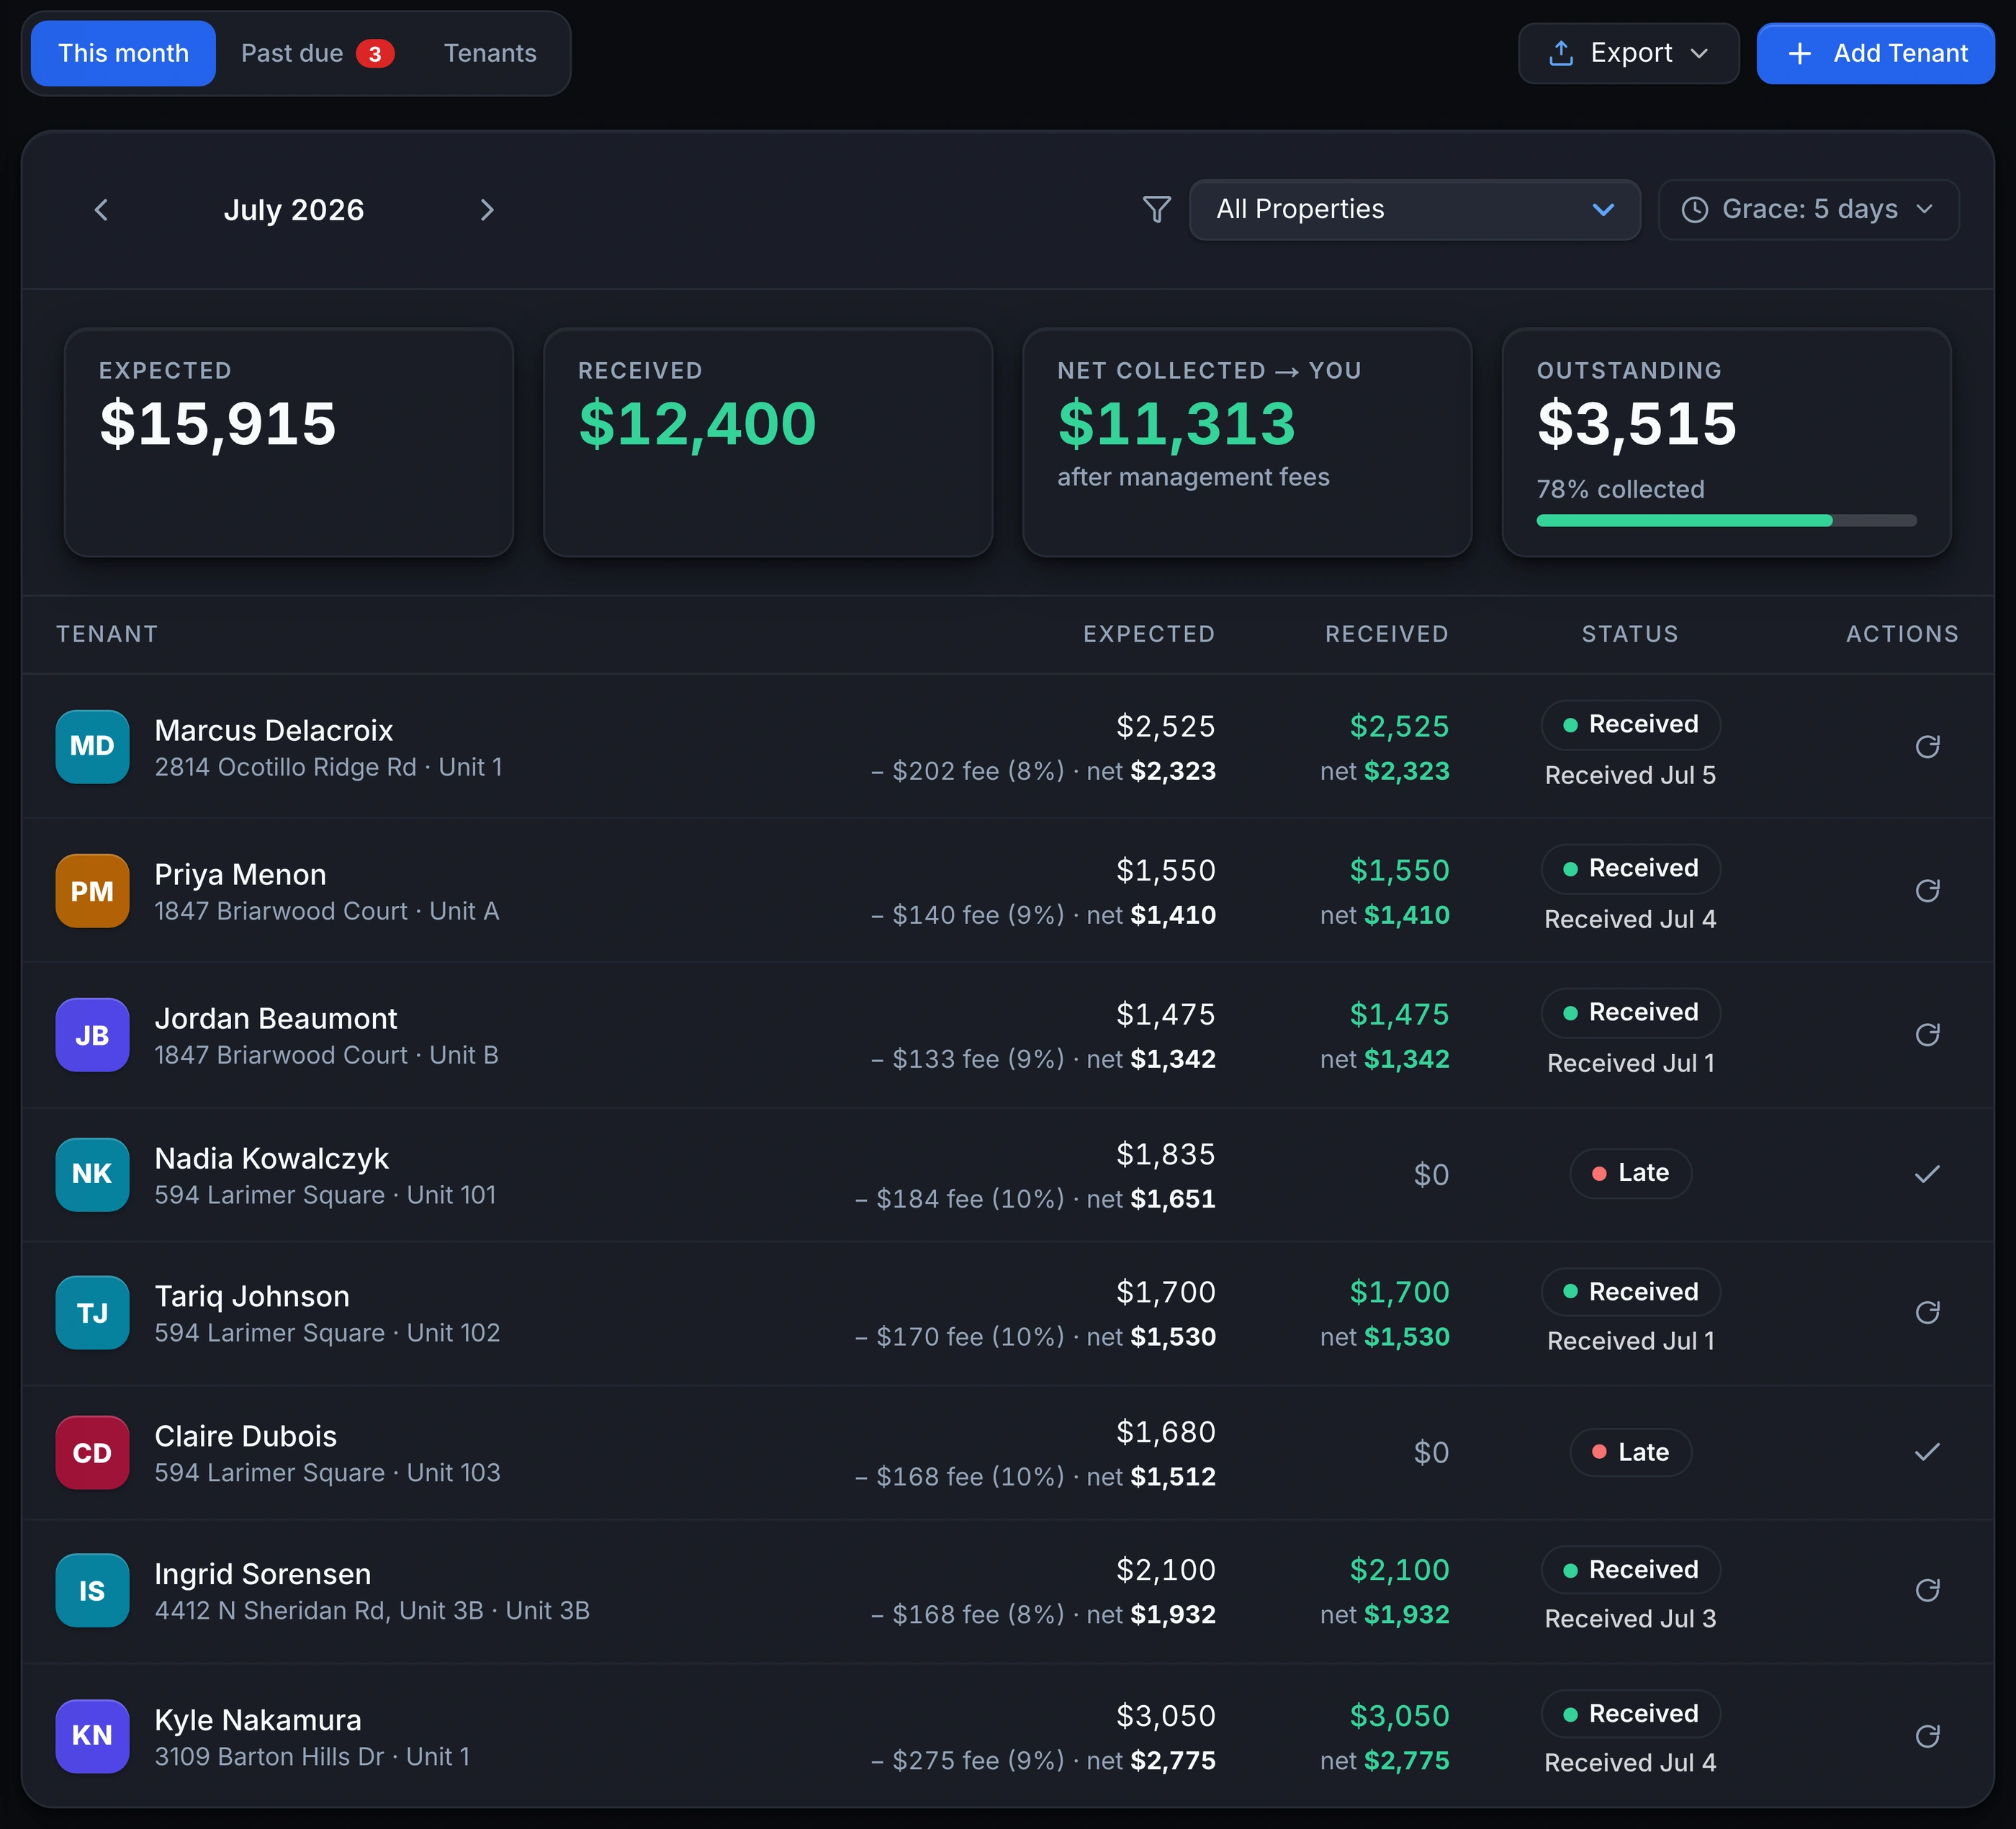Viewport: 2016px width, 1829px height.
Task: Mark Nadia Kowalczyk's rent as received
Action: [1927, 1174]
